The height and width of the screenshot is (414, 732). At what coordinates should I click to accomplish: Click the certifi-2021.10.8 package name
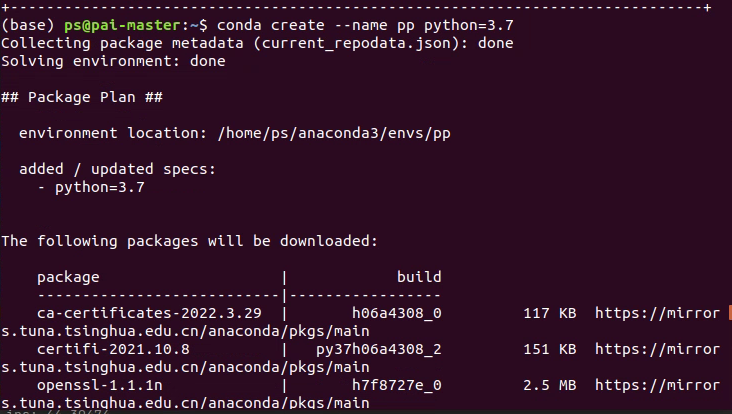coord(113,349)
